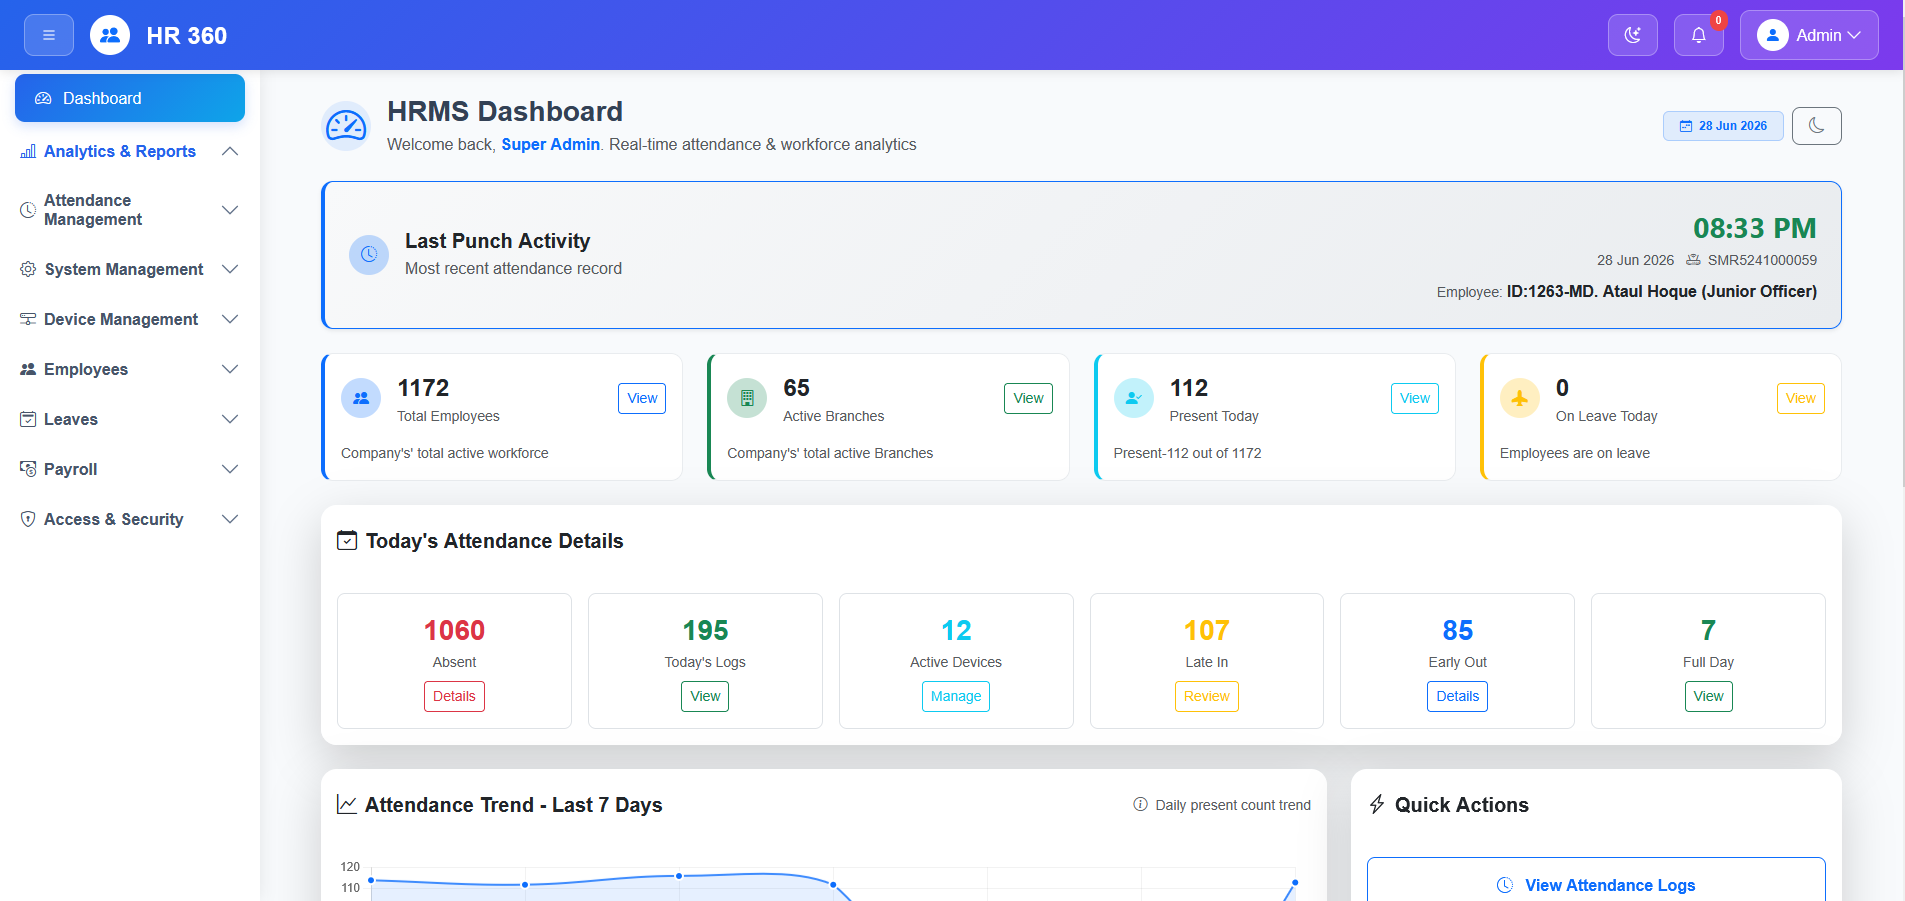The image size is (1905, 901).
Task: Click the Active Branches building icon
Action: [747, 398]
